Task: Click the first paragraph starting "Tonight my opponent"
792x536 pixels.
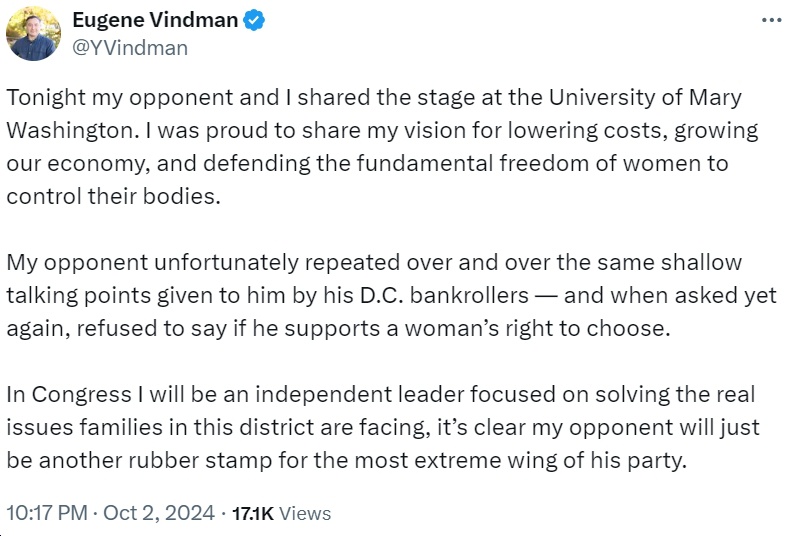Action: [380, 148]
